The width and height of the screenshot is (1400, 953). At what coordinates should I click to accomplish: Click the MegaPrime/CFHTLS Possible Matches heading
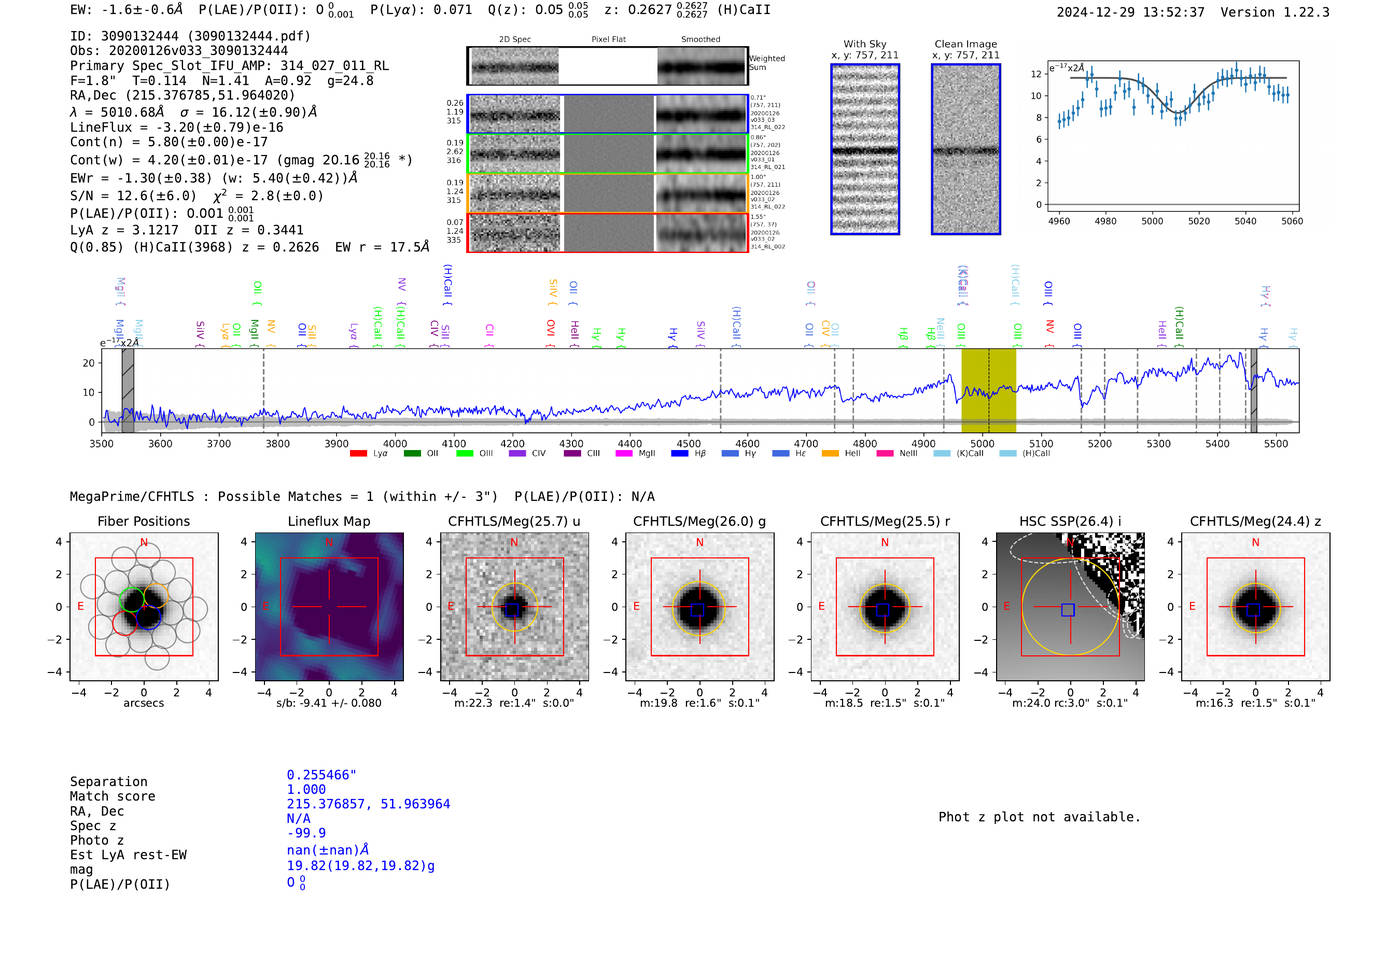(x=362, y=496)
